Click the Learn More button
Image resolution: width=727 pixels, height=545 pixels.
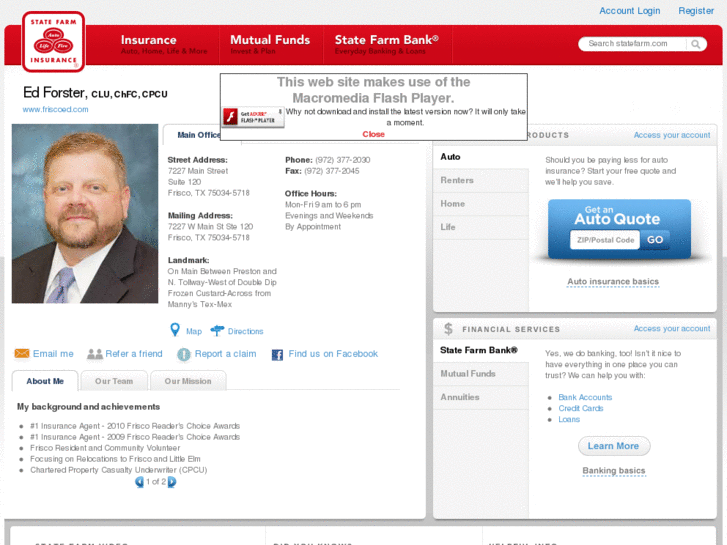click(x=614, y=446)
